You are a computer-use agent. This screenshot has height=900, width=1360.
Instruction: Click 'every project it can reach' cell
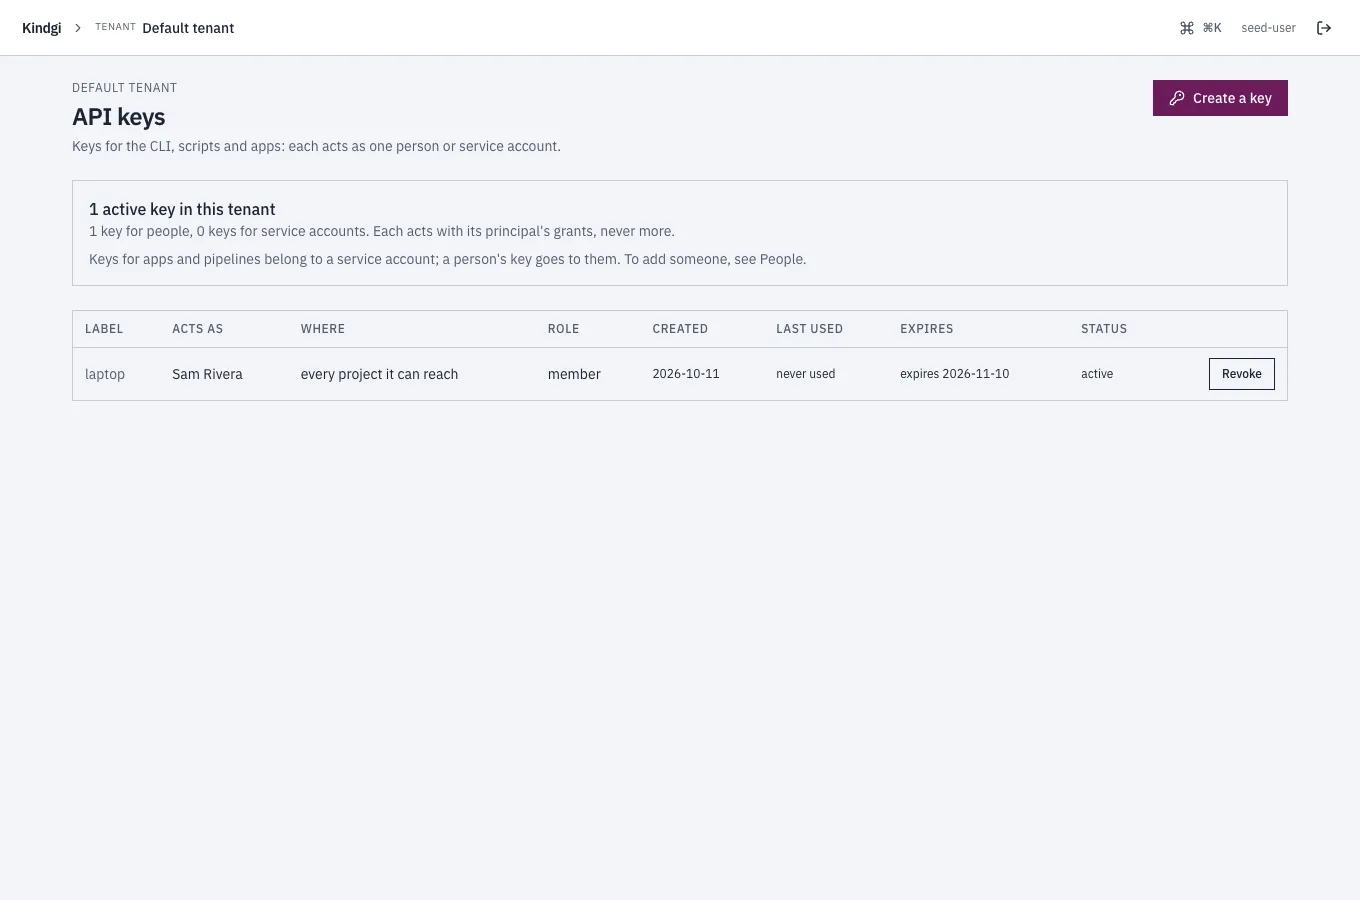[379, 374]
